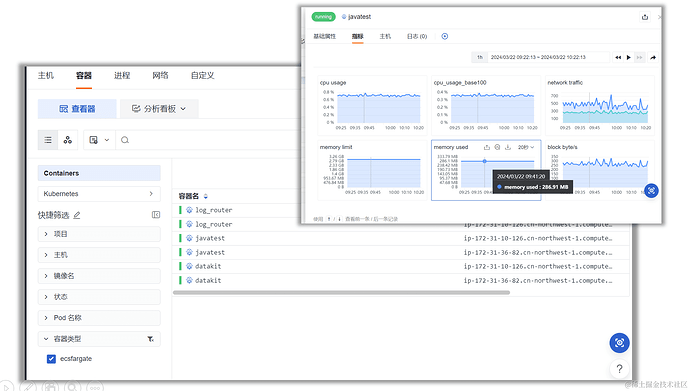Open the 分析看板 dropdown
This screenshot has width=690, height=391.
click(x=159, y=109)
